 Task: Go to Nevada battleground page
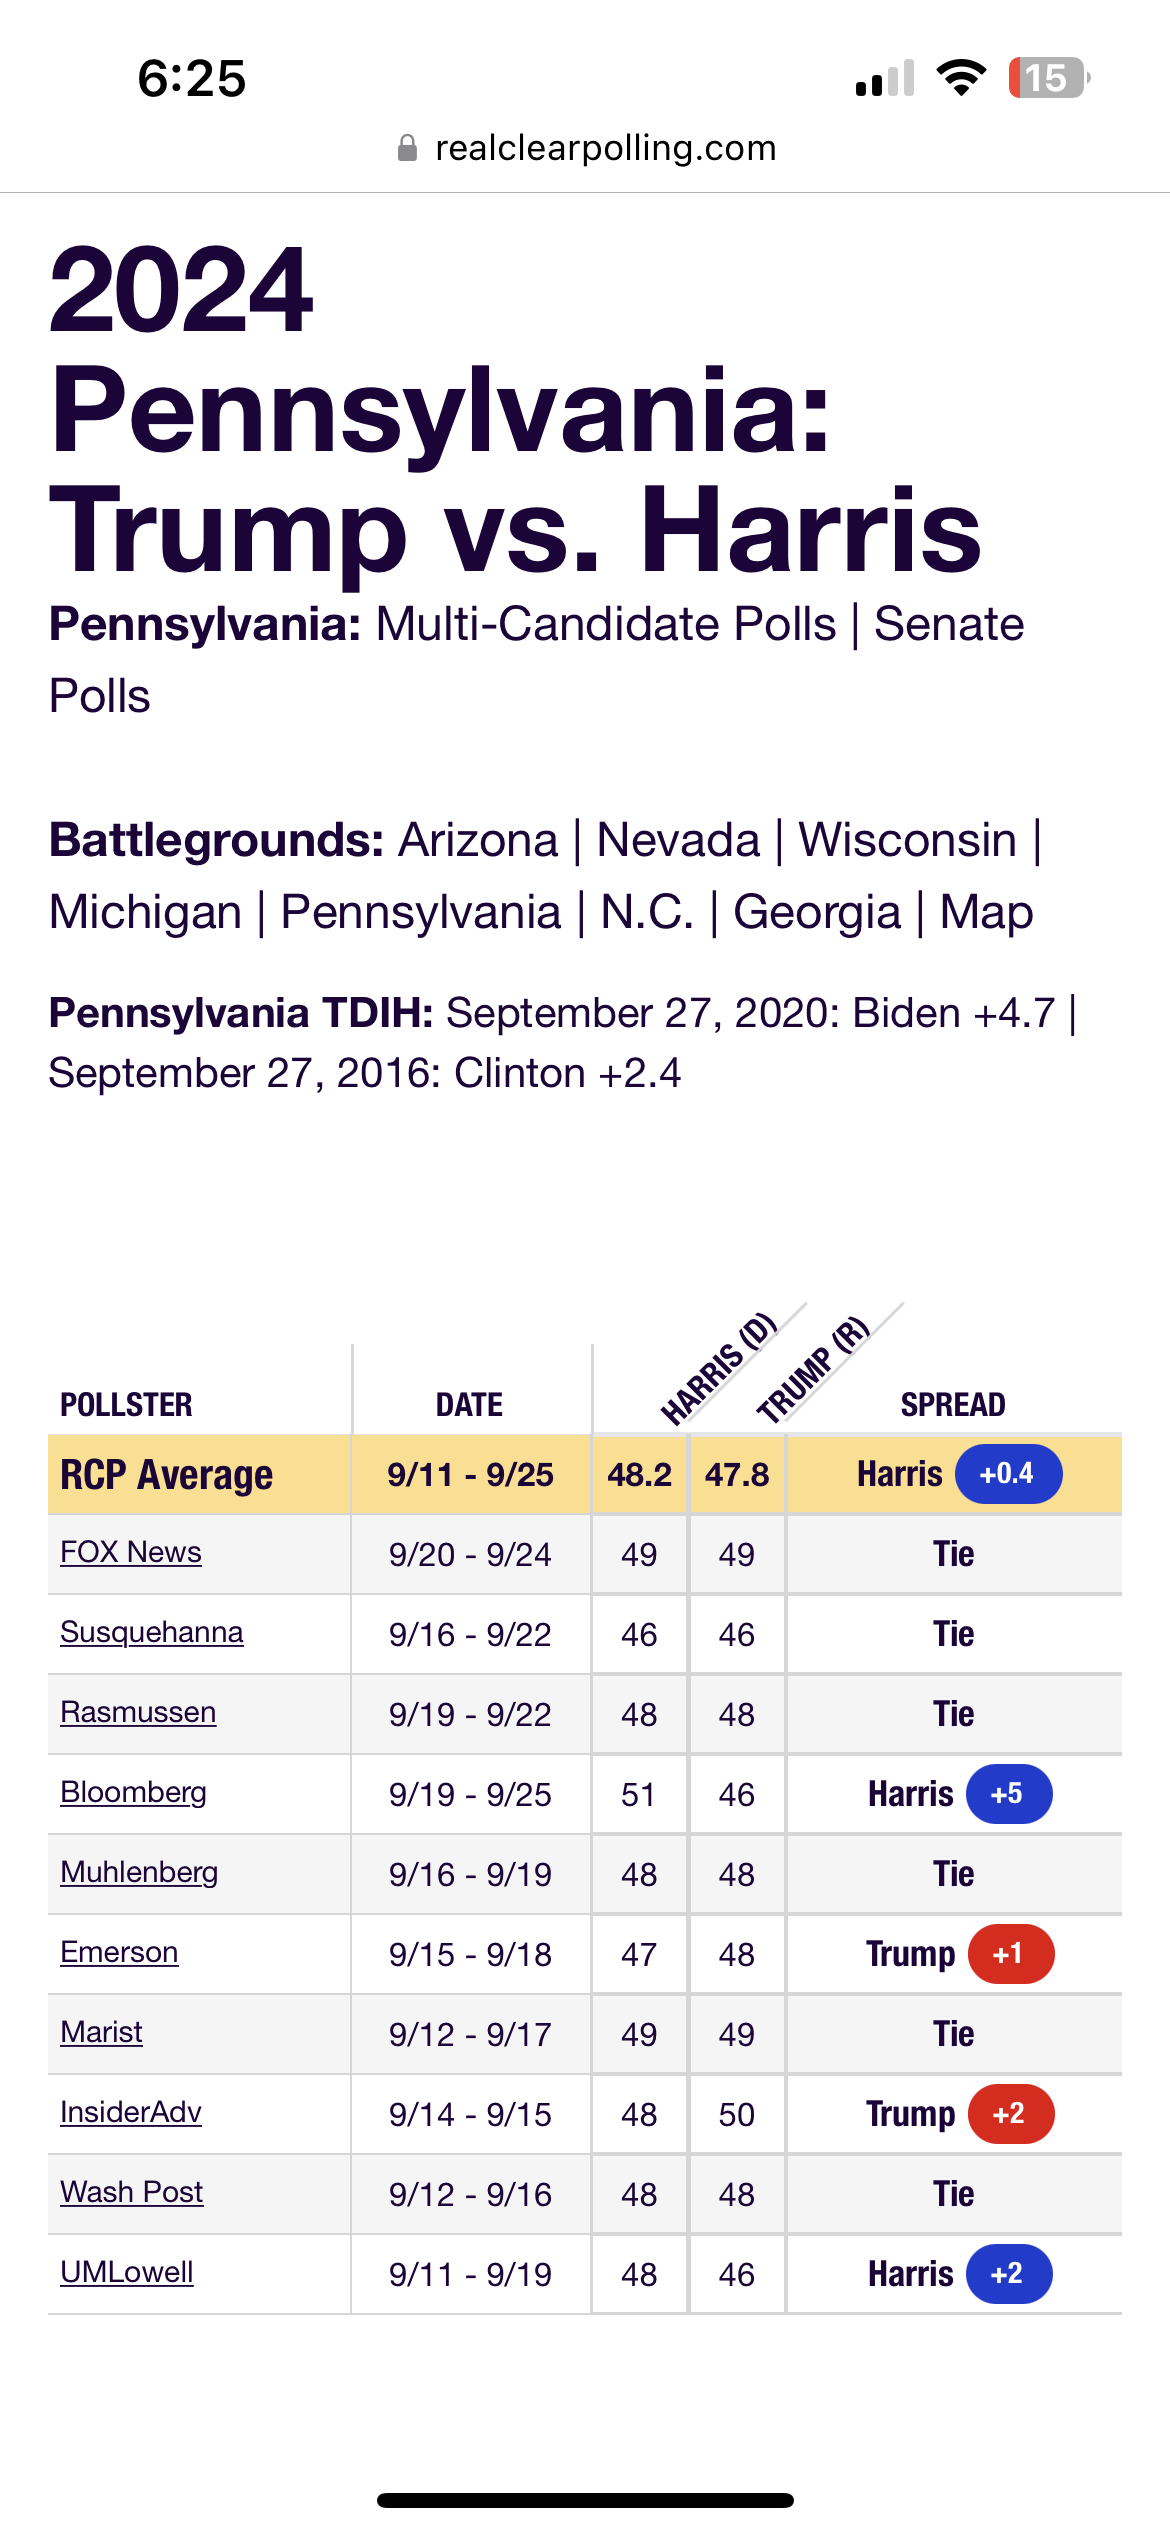point(678,840)
